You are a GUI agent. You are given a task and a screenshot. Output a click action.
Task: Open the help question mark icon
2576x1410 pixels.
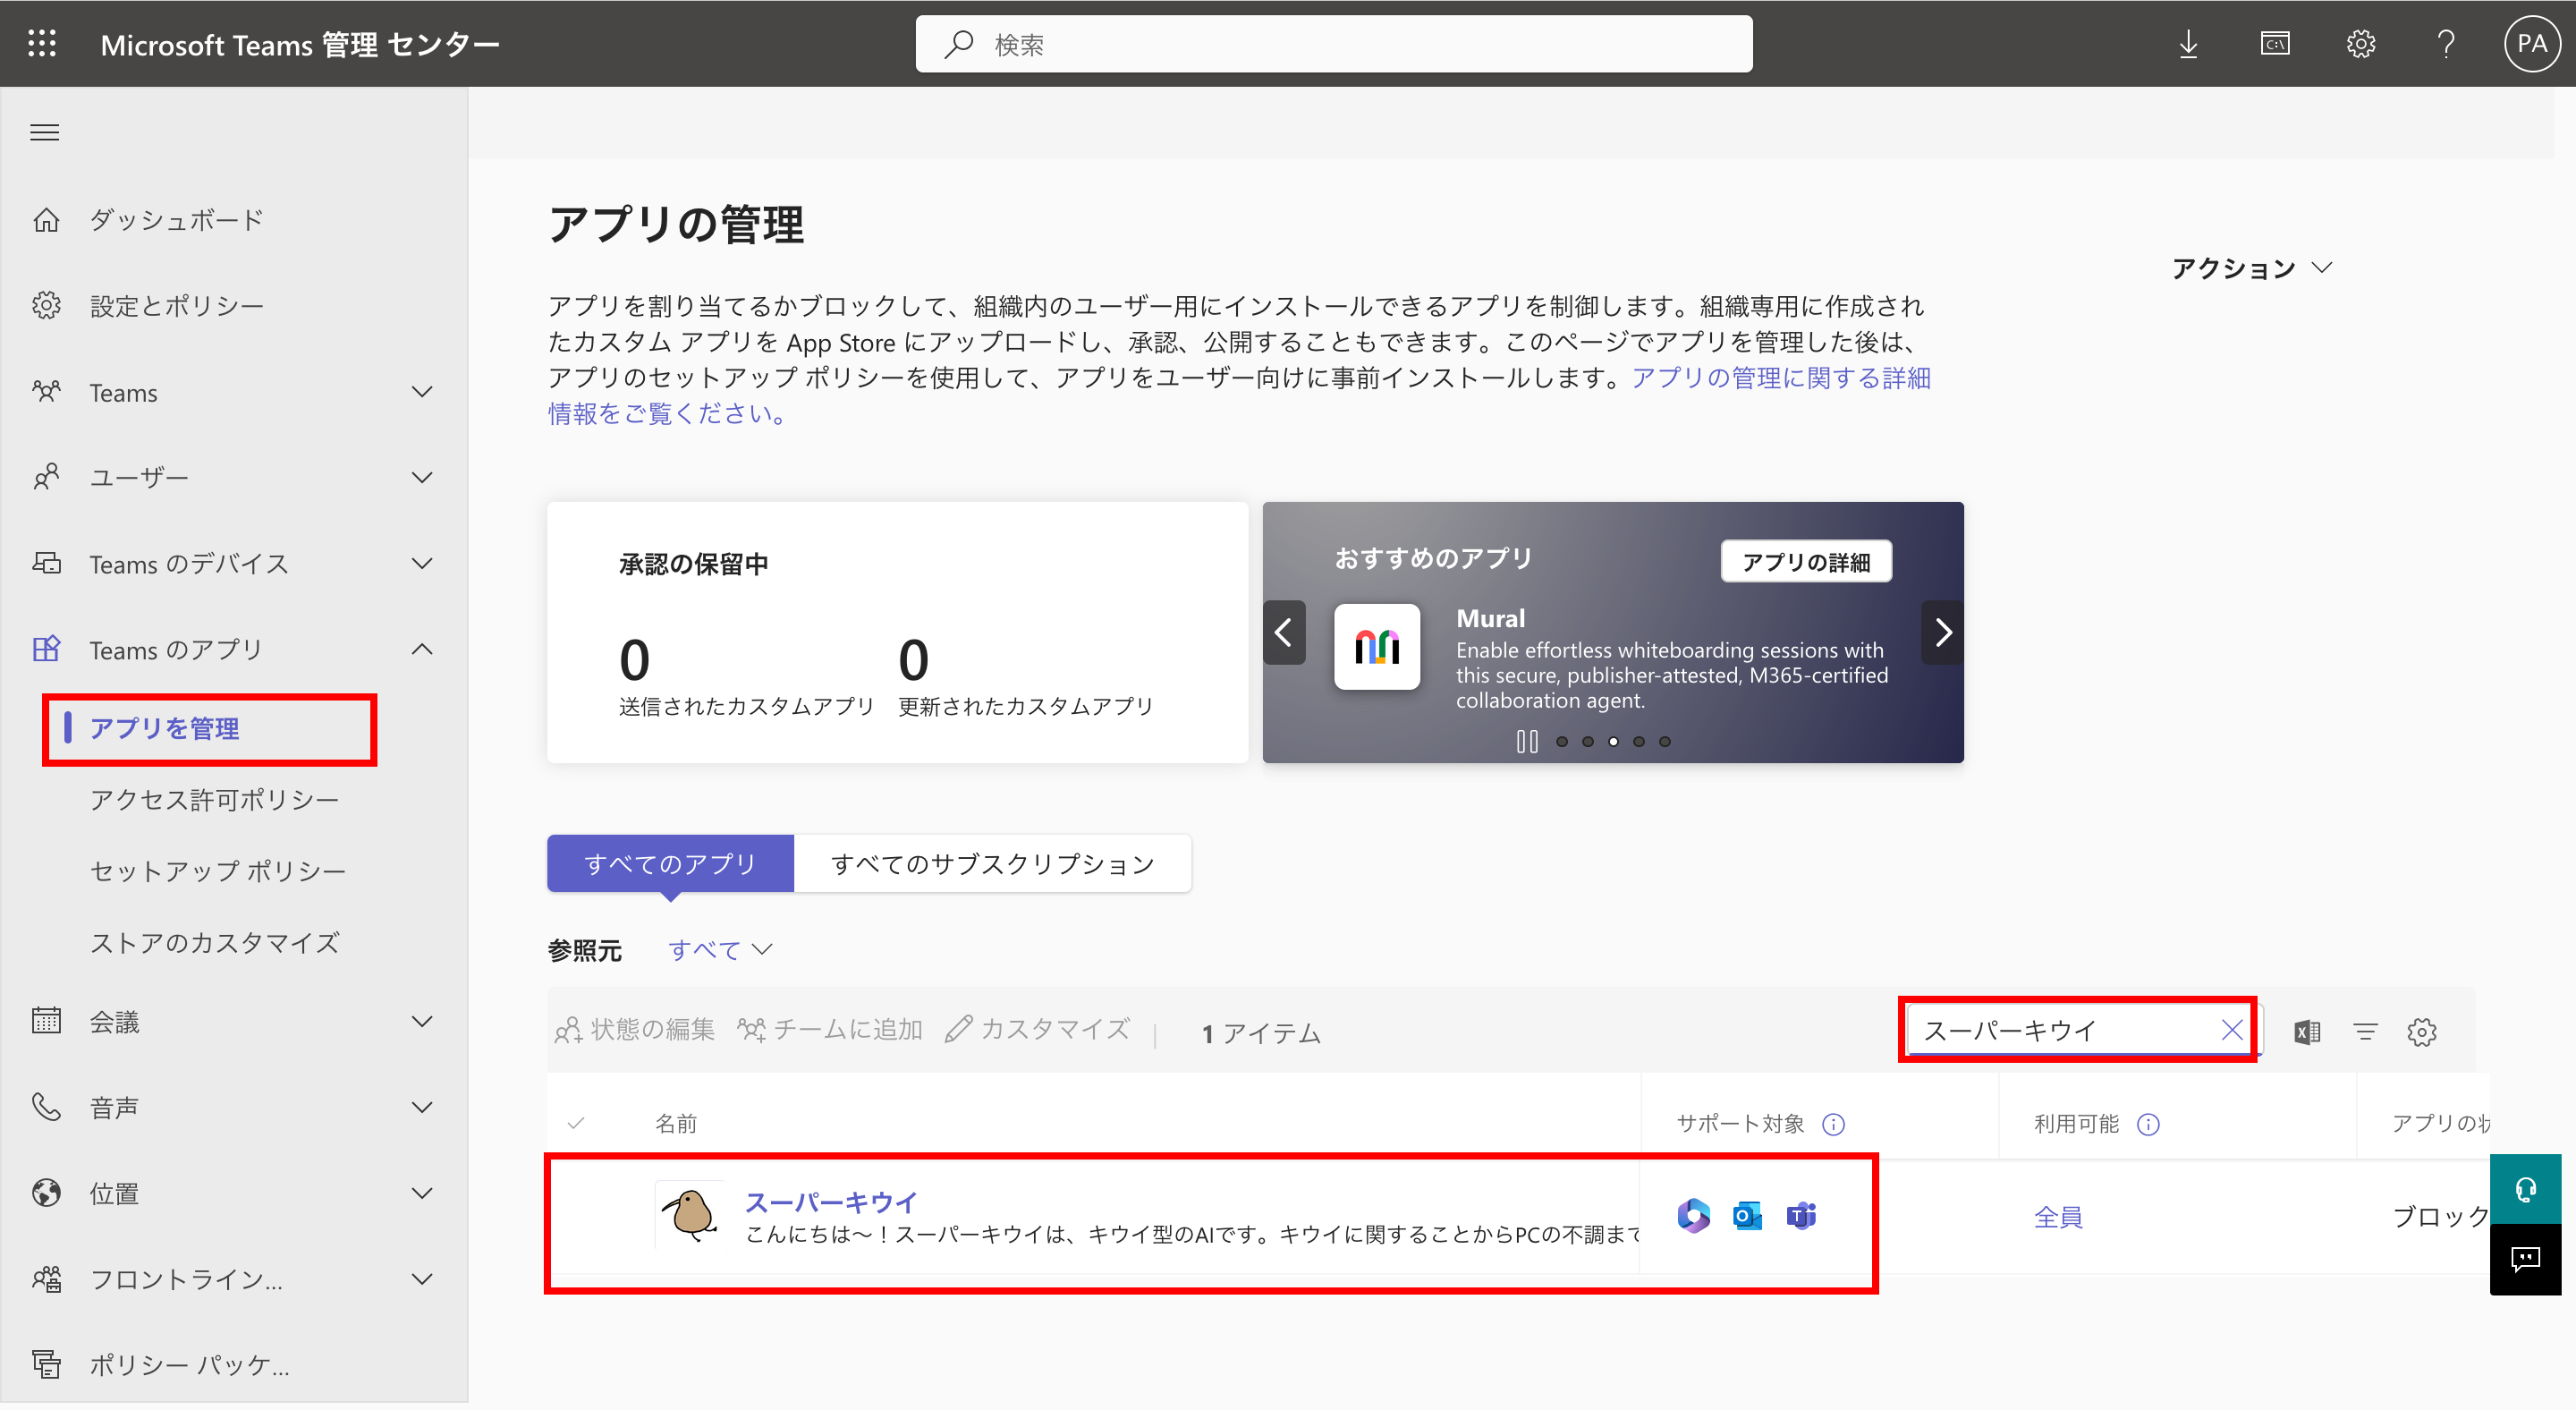coord(2446,44)
